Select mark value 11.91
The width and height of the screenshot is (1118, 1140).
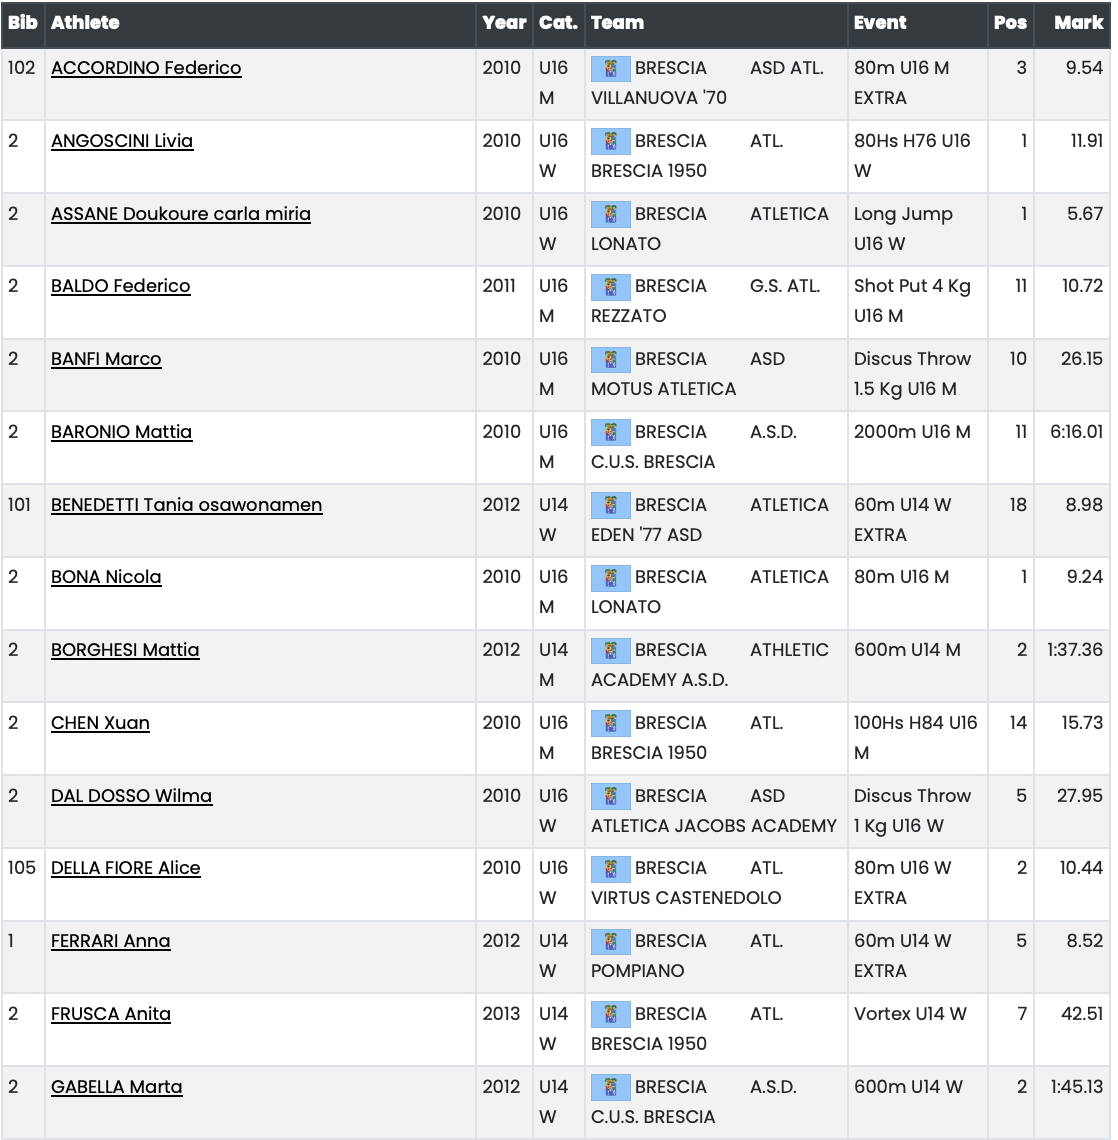(x=1087, y=140)
